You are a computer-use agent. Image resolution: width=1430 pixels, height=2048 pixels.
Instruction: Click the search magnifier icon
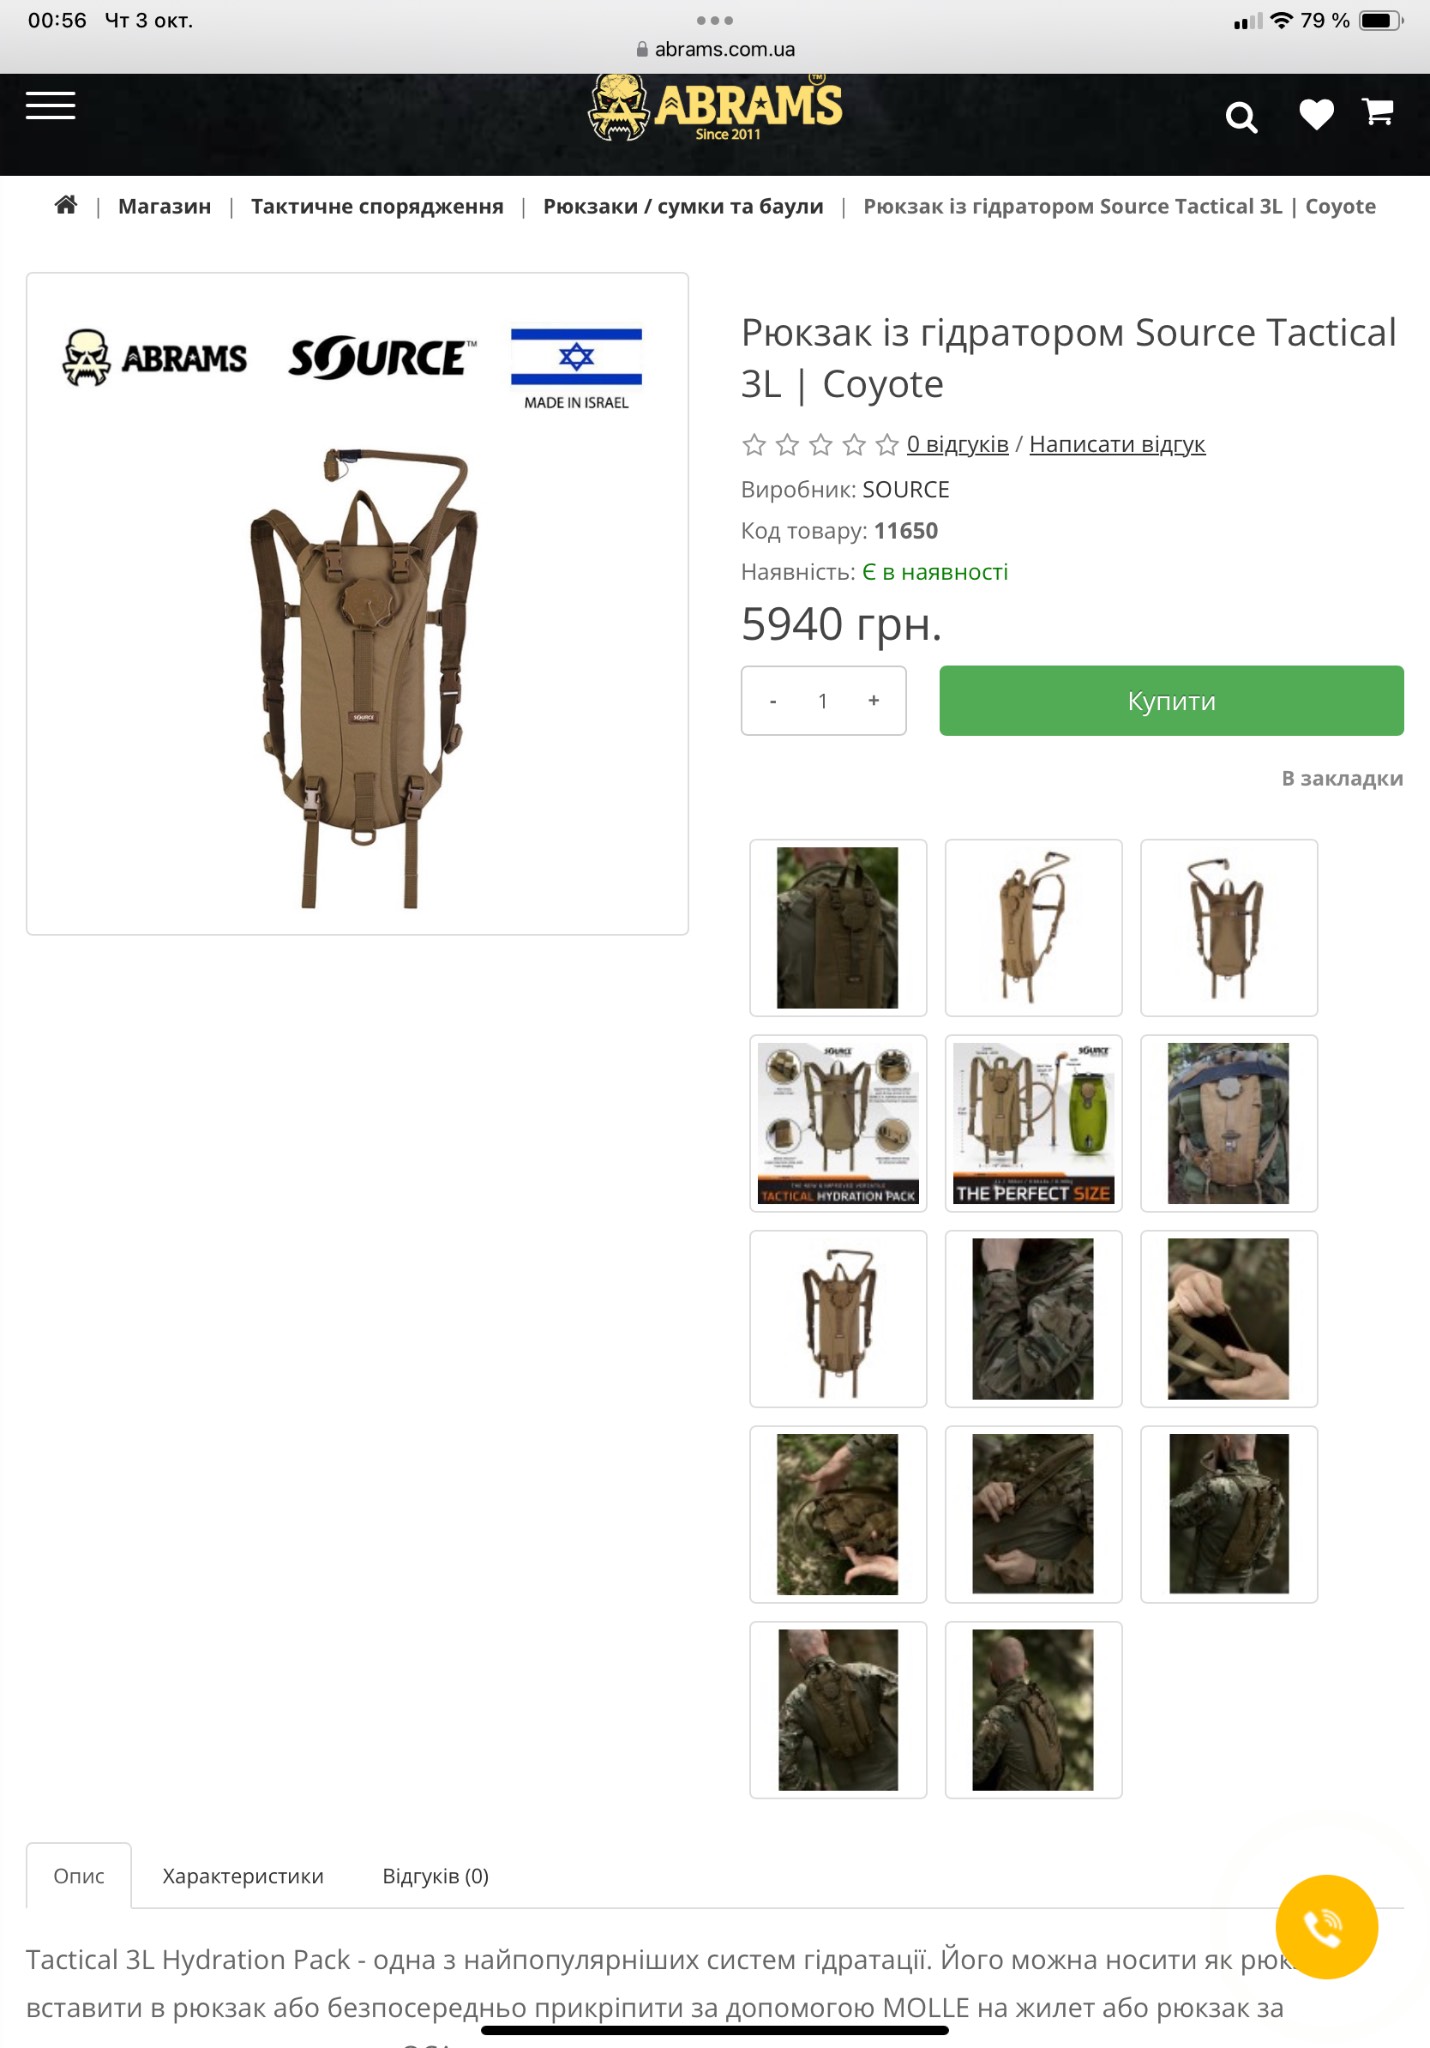1241,117
